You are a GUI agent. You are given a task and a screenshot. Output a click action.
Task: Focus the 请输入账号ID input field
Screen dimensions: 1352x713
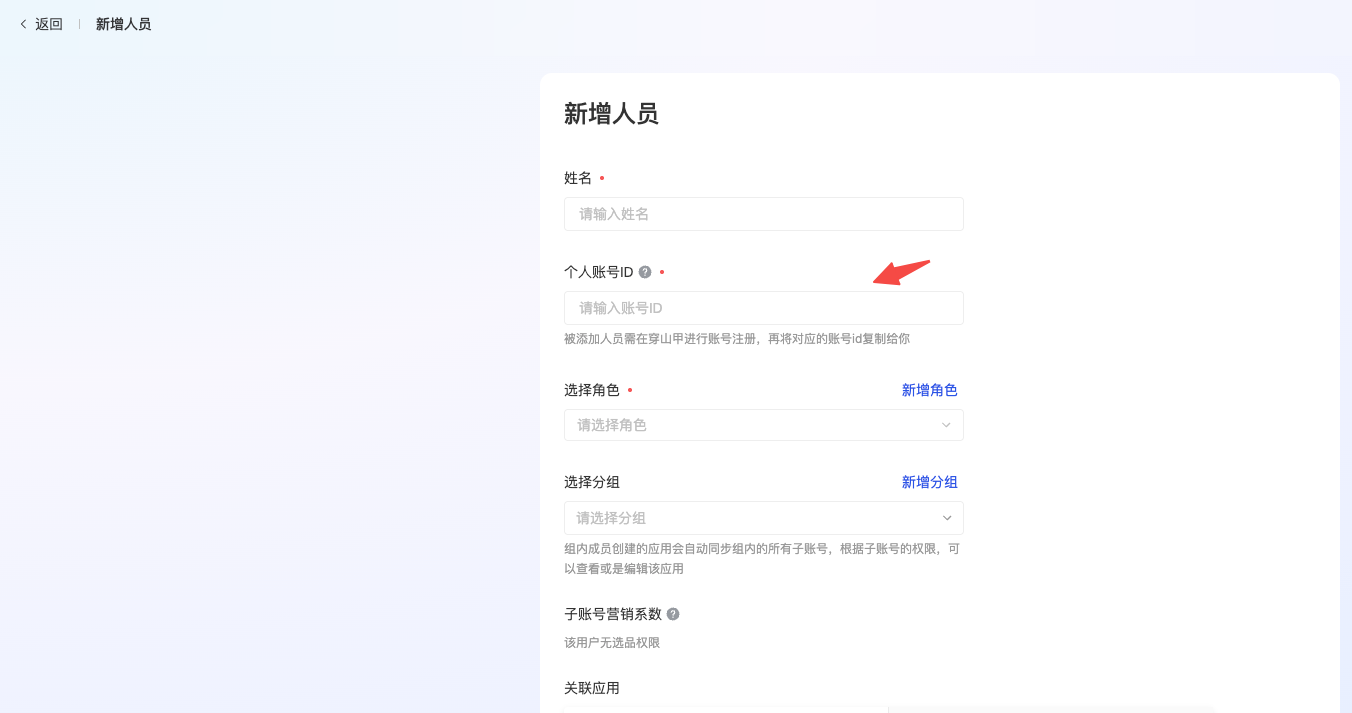coord(763,308)
